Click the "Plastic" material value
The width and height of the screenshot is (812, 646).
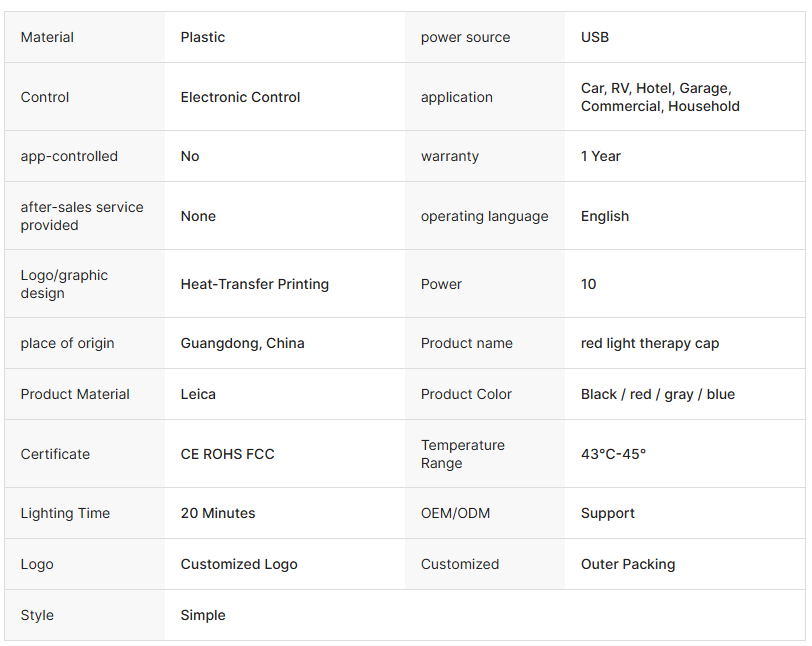point(203,37)
